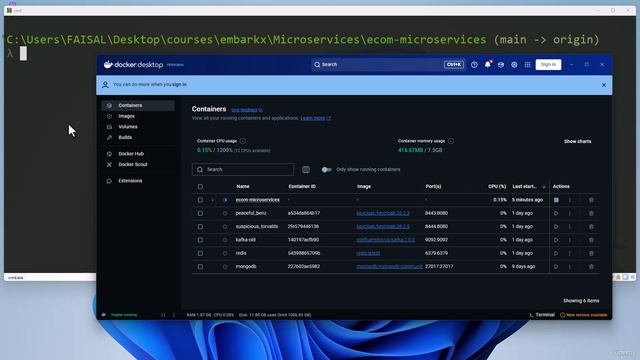640x360 pixels.
Task: Open the help icon in Docker header
Action: pyautogui.click(x=474, y=64)
